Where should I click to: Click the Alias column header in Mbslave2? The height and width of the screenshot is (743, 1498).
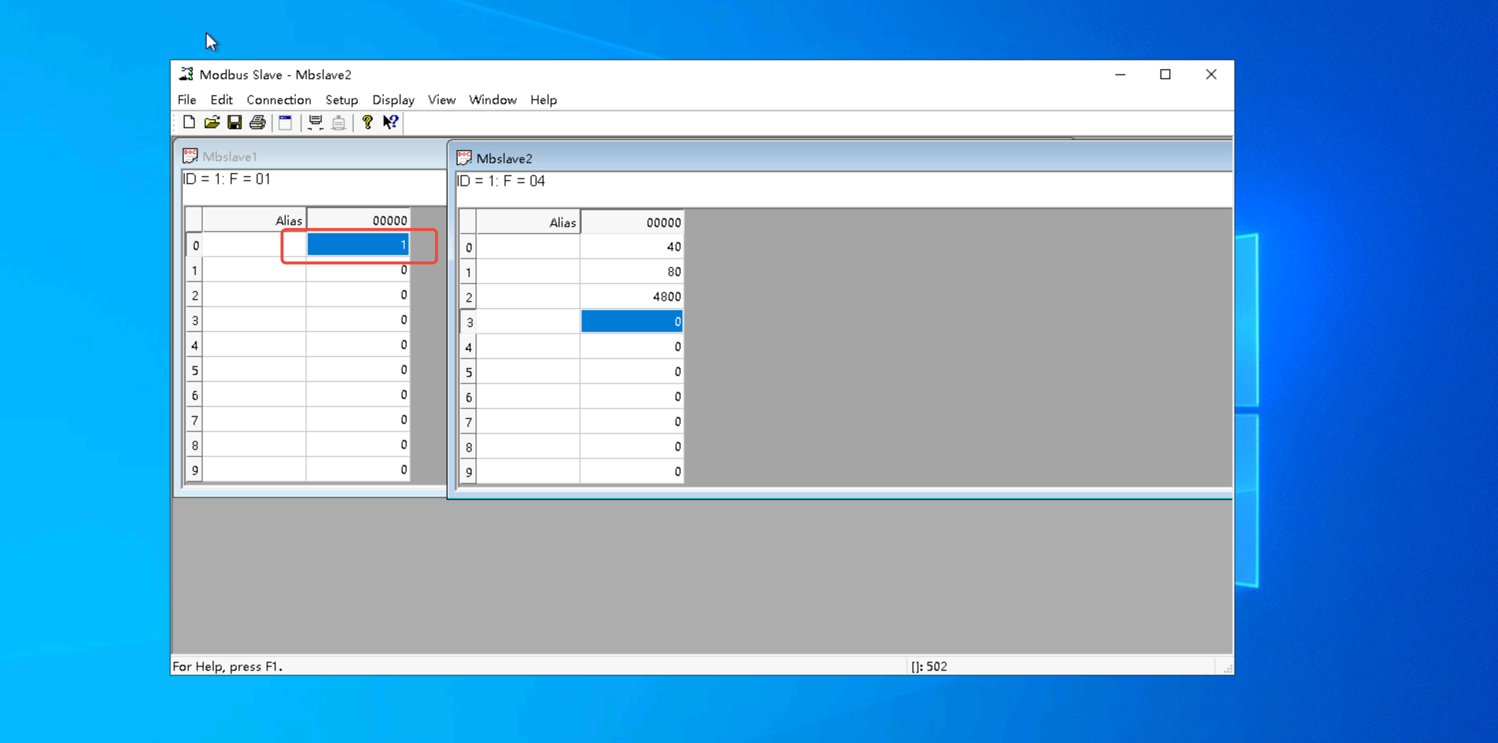coord(528,222)
